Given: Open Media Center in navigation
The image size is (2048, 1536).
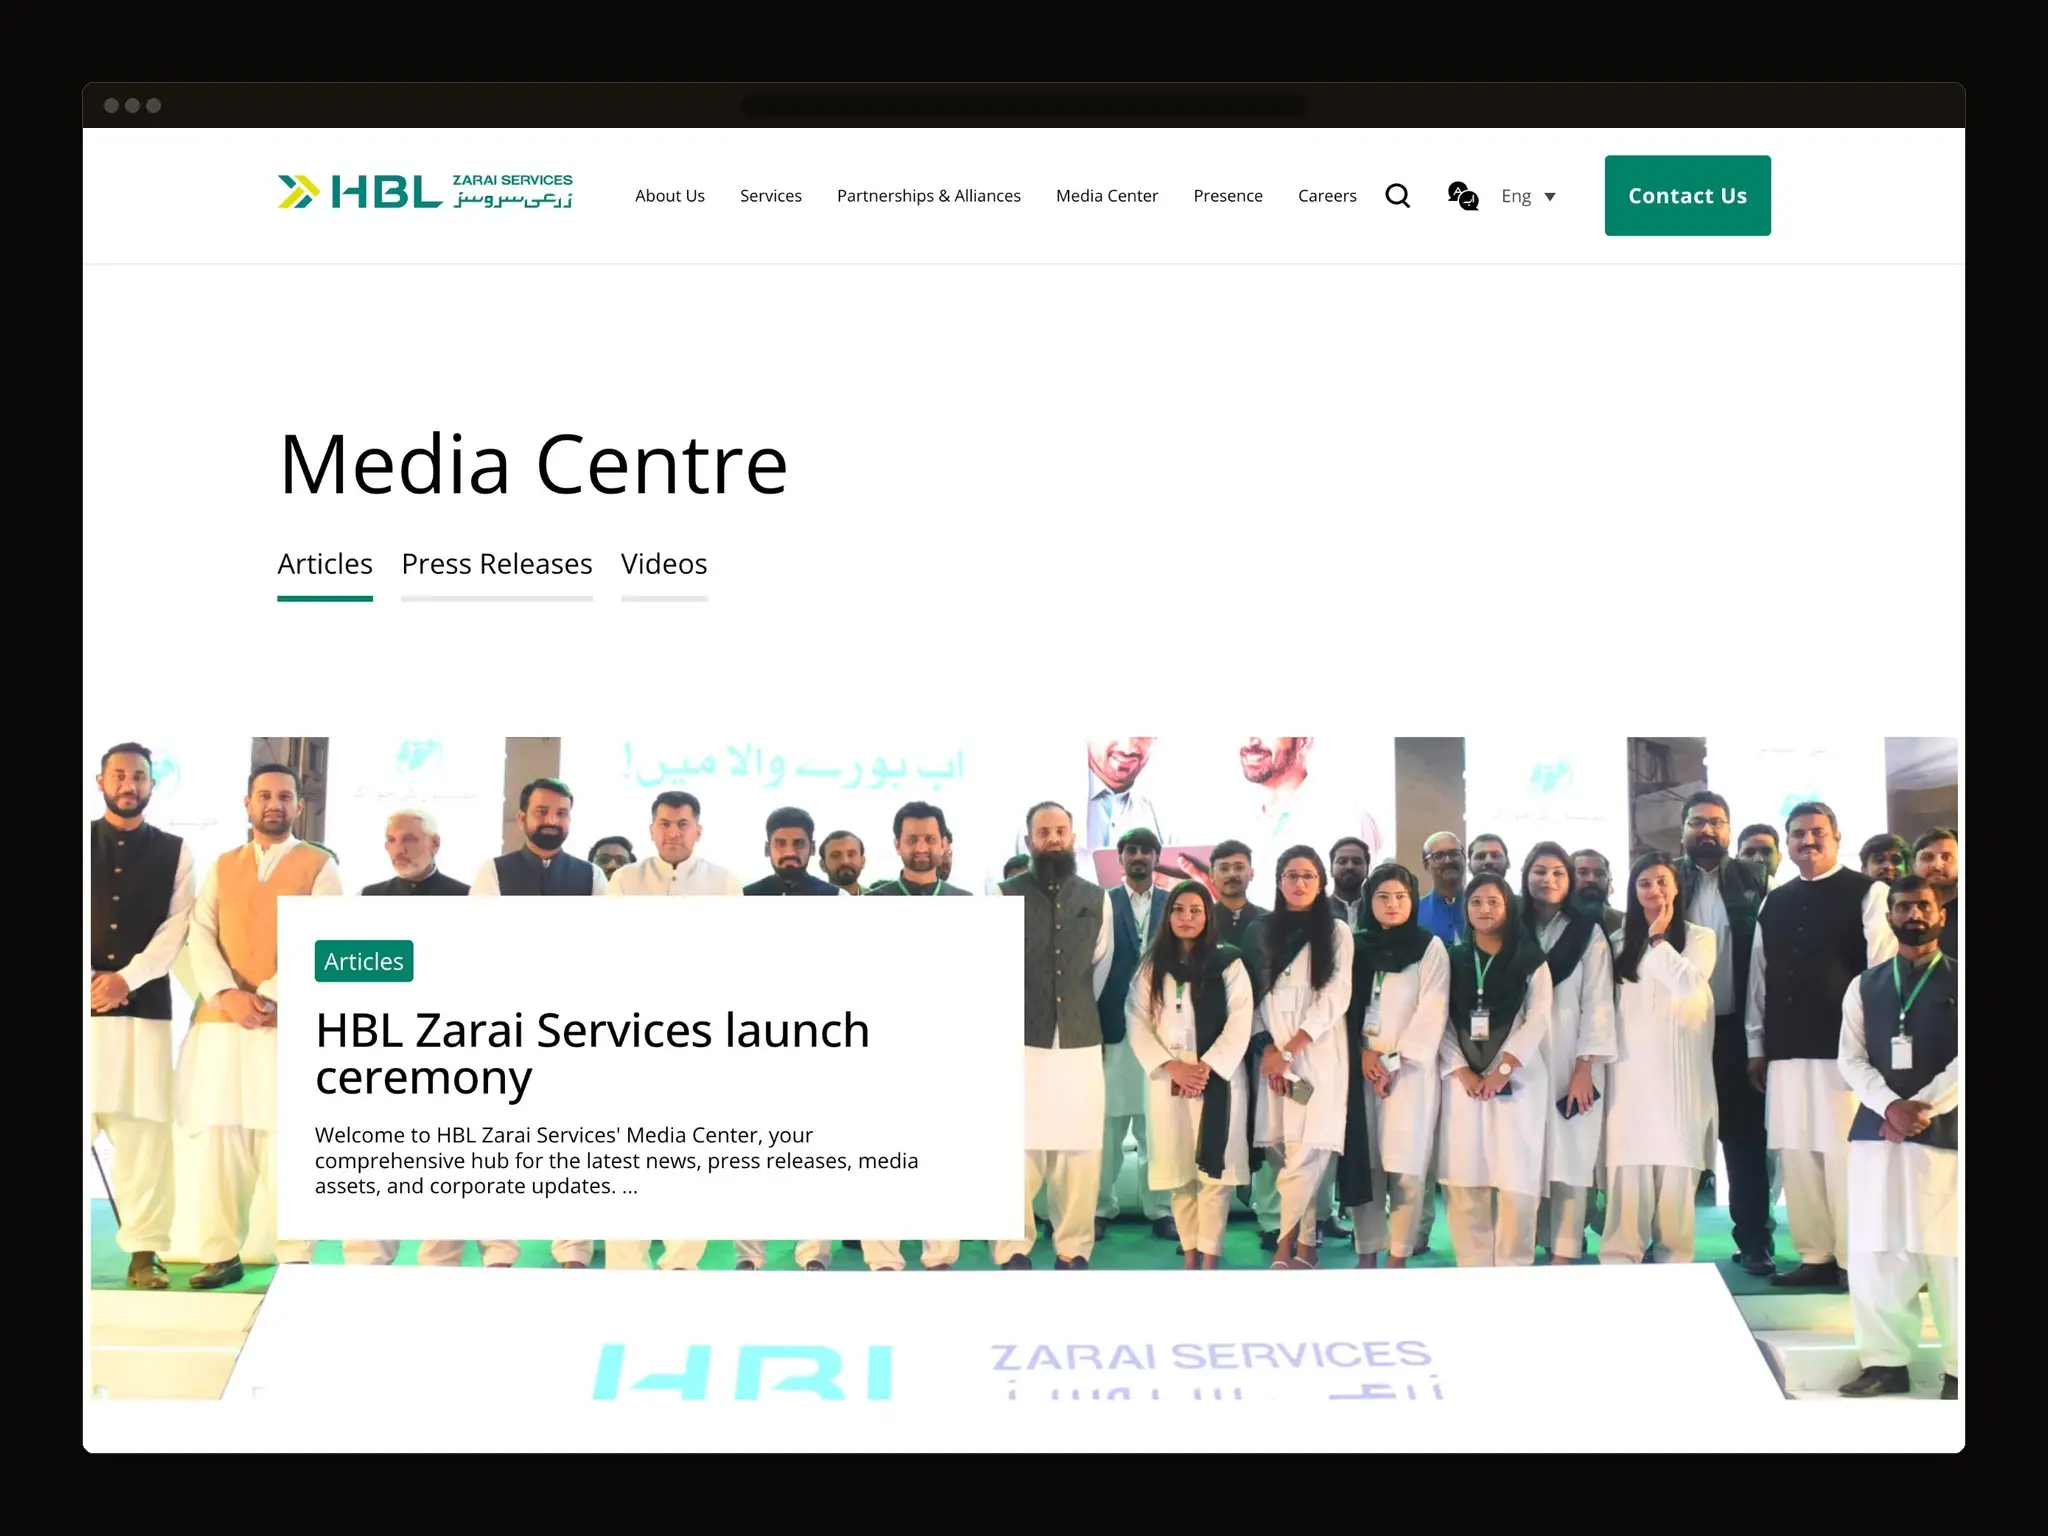Looking at the screenshot, I should pyautogui.click(x=1107, y=196).
